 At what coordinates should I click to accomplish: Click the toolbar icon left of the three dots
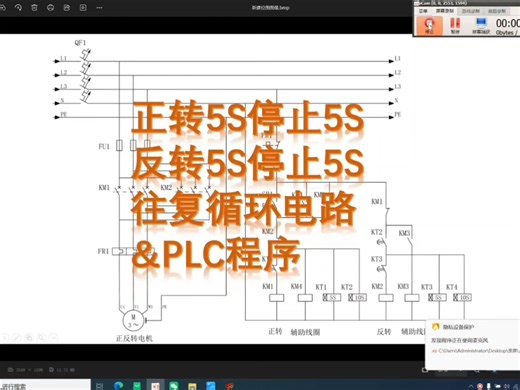(83, 7)
